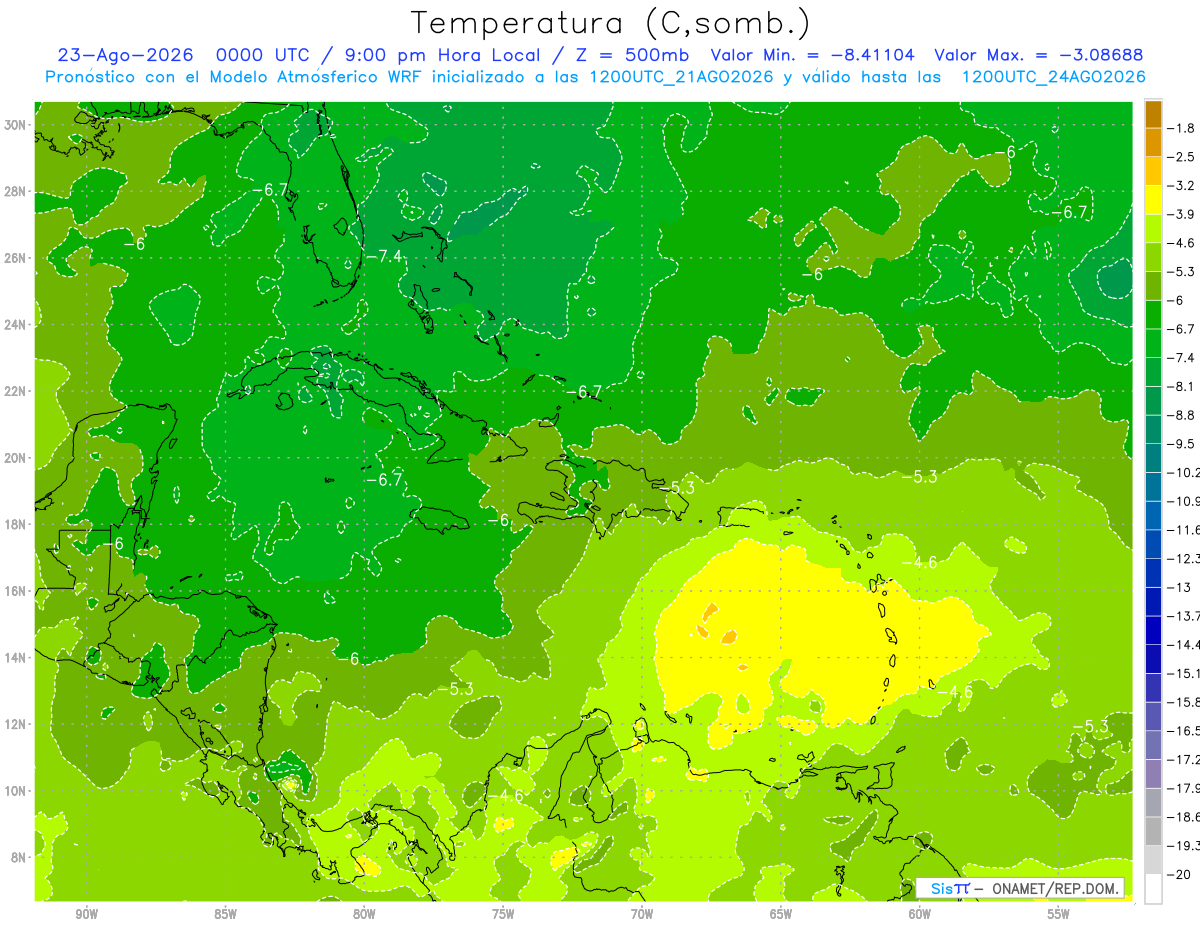Image resolution: width=1200 pixels, height=927 pixels.
Task: Click the colorbar tick label "-8.8"
Action: pos(1182,415)
